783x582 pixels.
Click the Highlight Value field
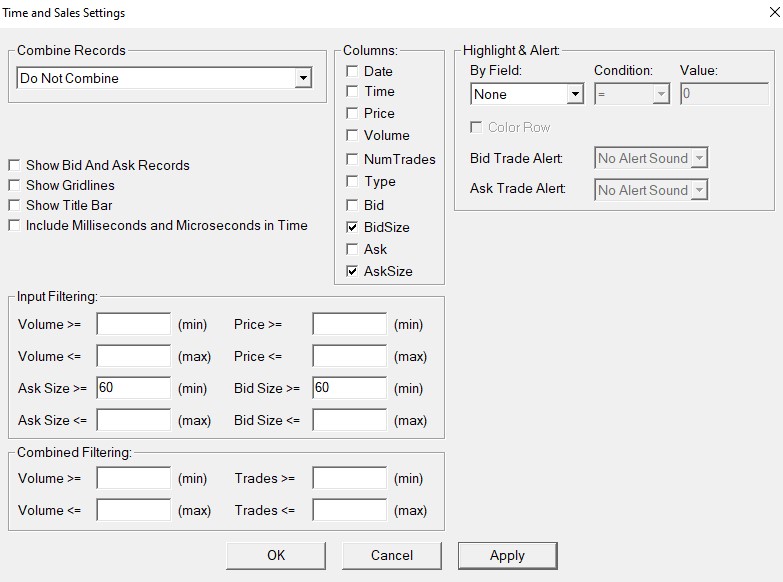(x=725, y=94)
